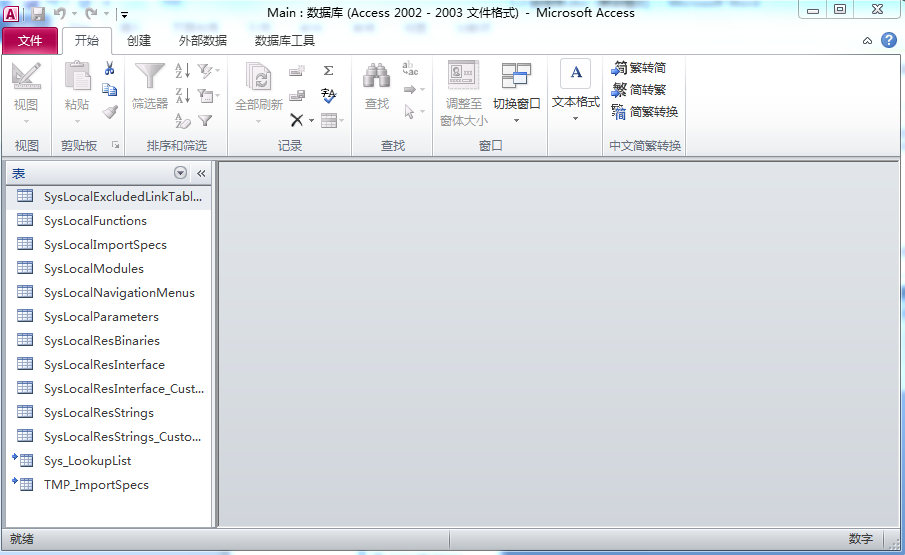Click the toggle filter funnel icon

tap(205, 121)
